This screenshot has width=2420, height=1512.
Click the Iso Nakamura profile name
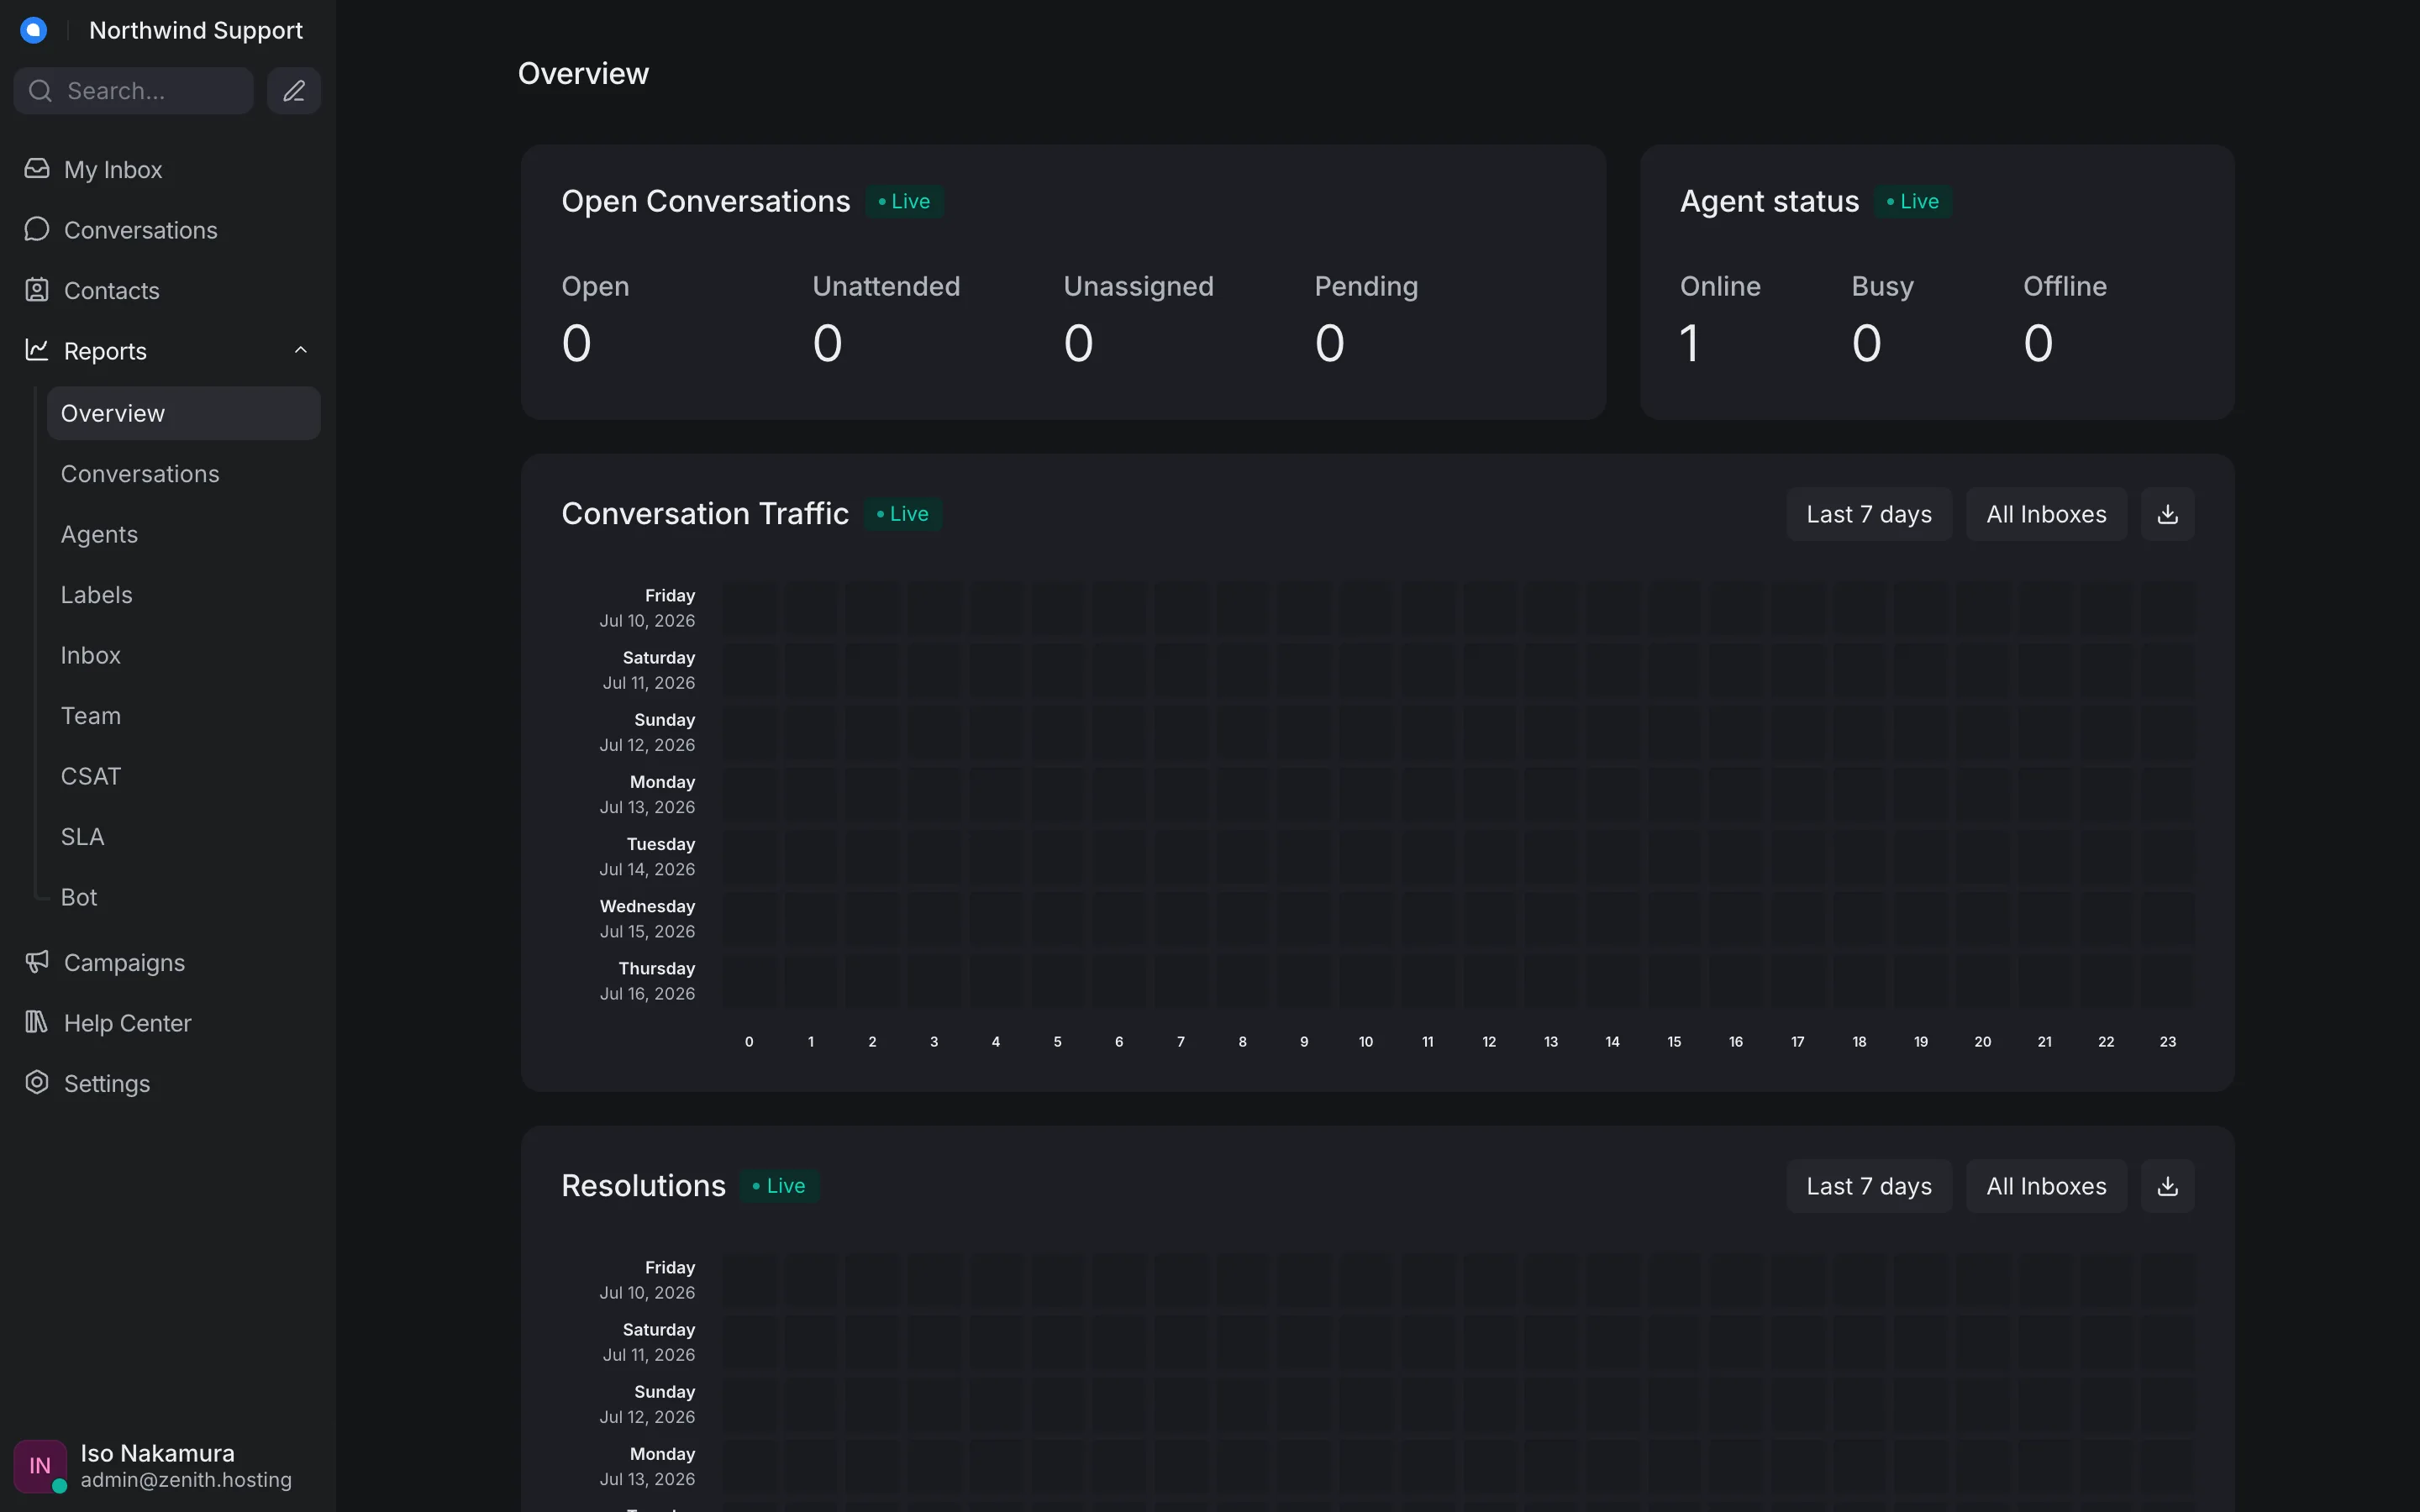click(x=158, y=1453)
